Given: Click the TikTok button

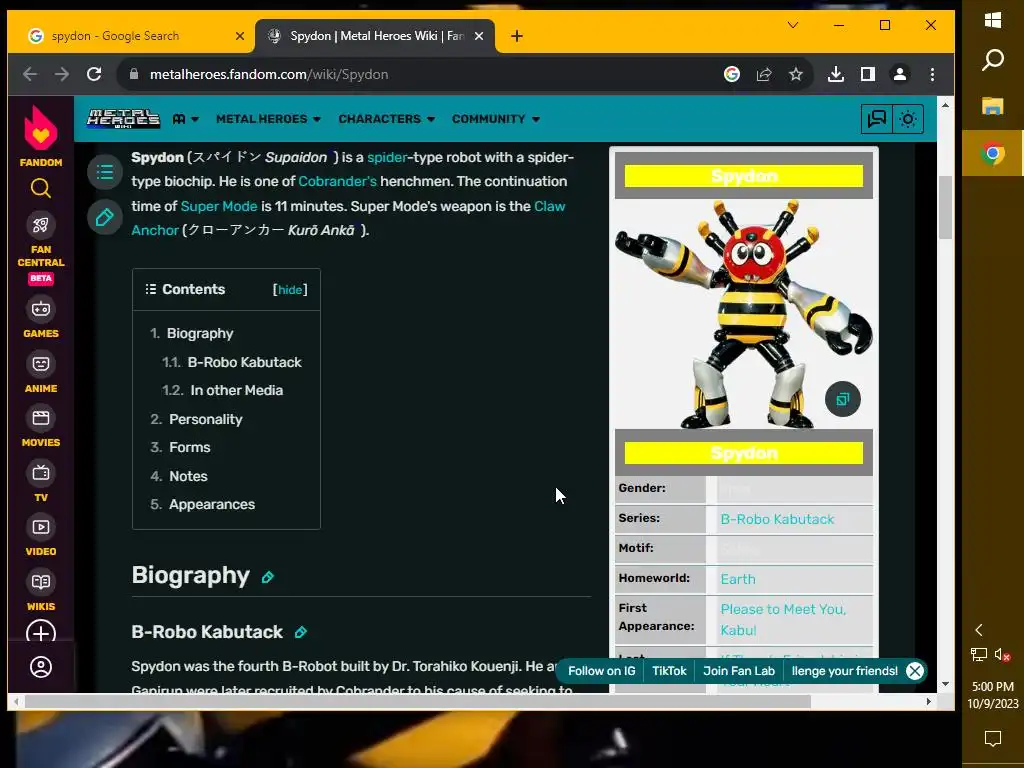Looking at the screenshot, I should click(669, 671).
